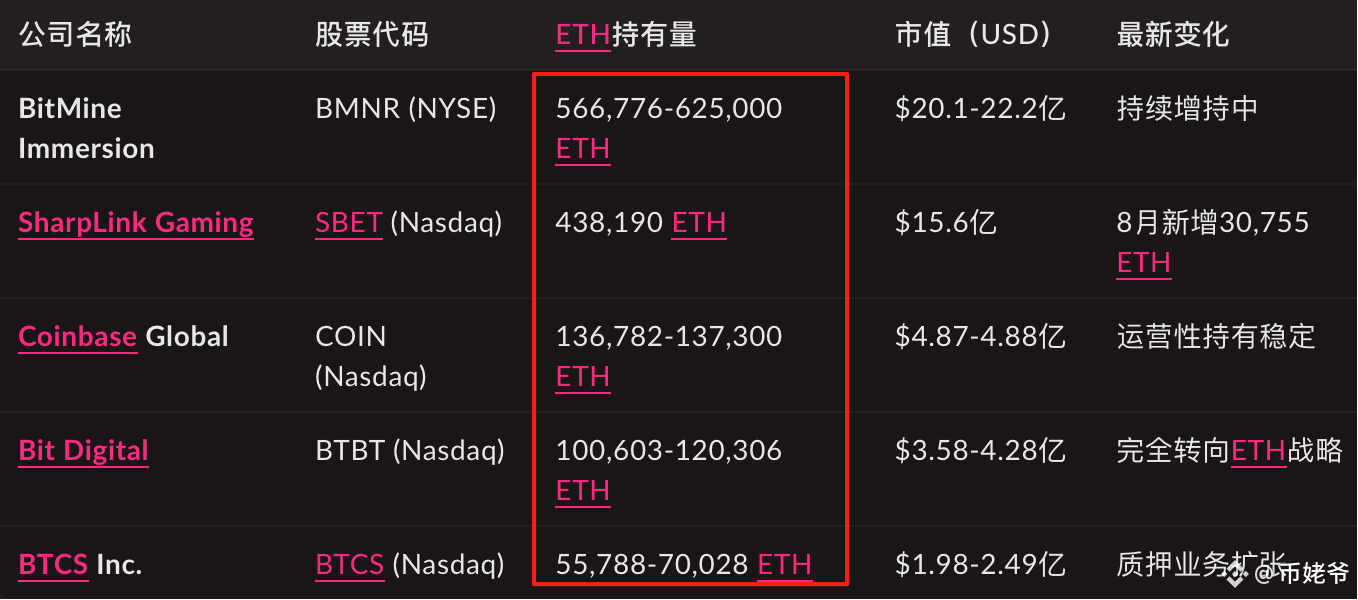This screenshot has width=1358, height=600.
Task: Select the 股票代码 column header
Action: (x=371, y=36)
